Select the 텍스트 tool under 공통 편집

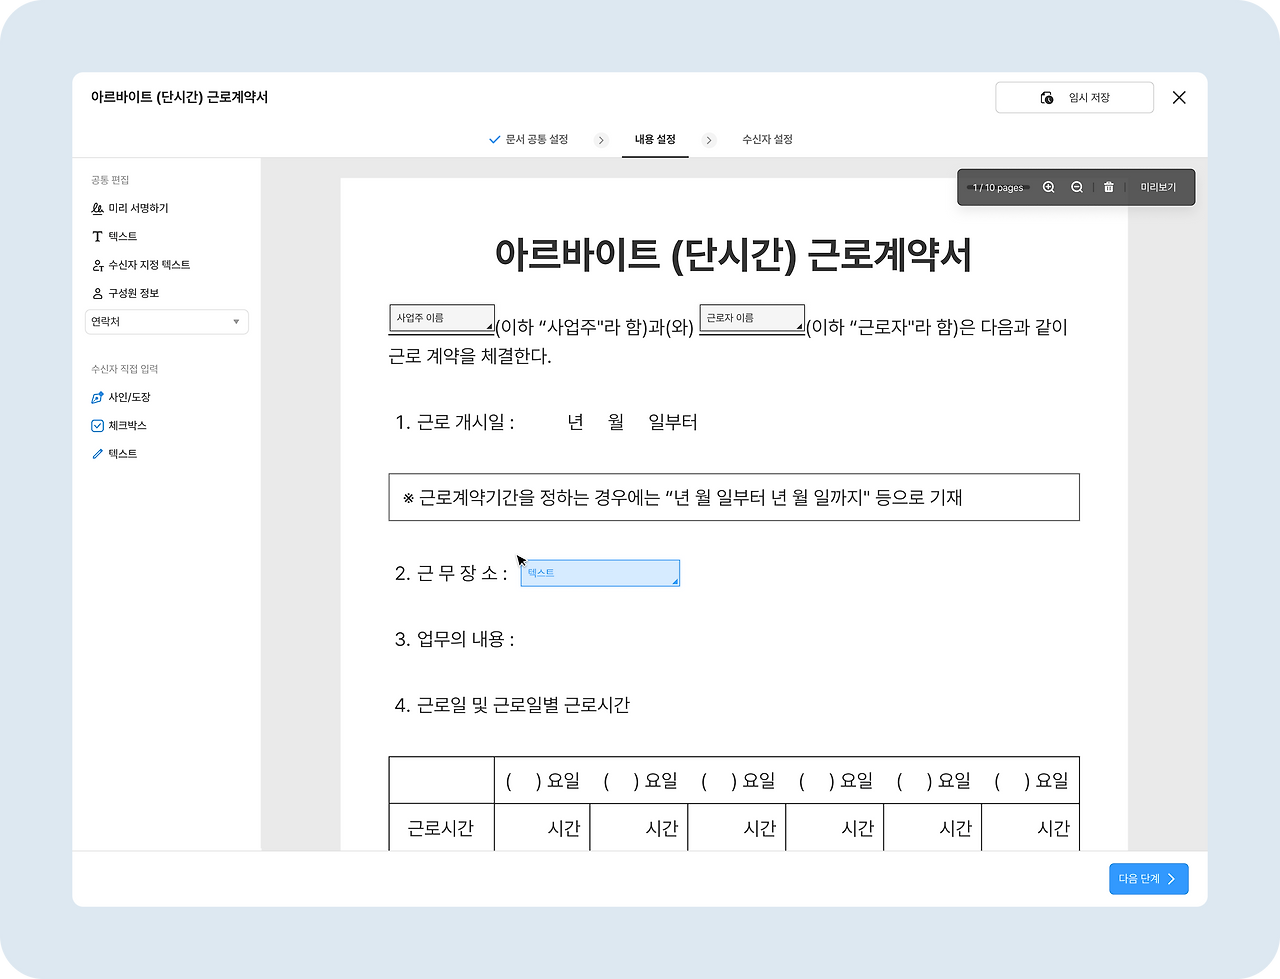click(114, 236)
